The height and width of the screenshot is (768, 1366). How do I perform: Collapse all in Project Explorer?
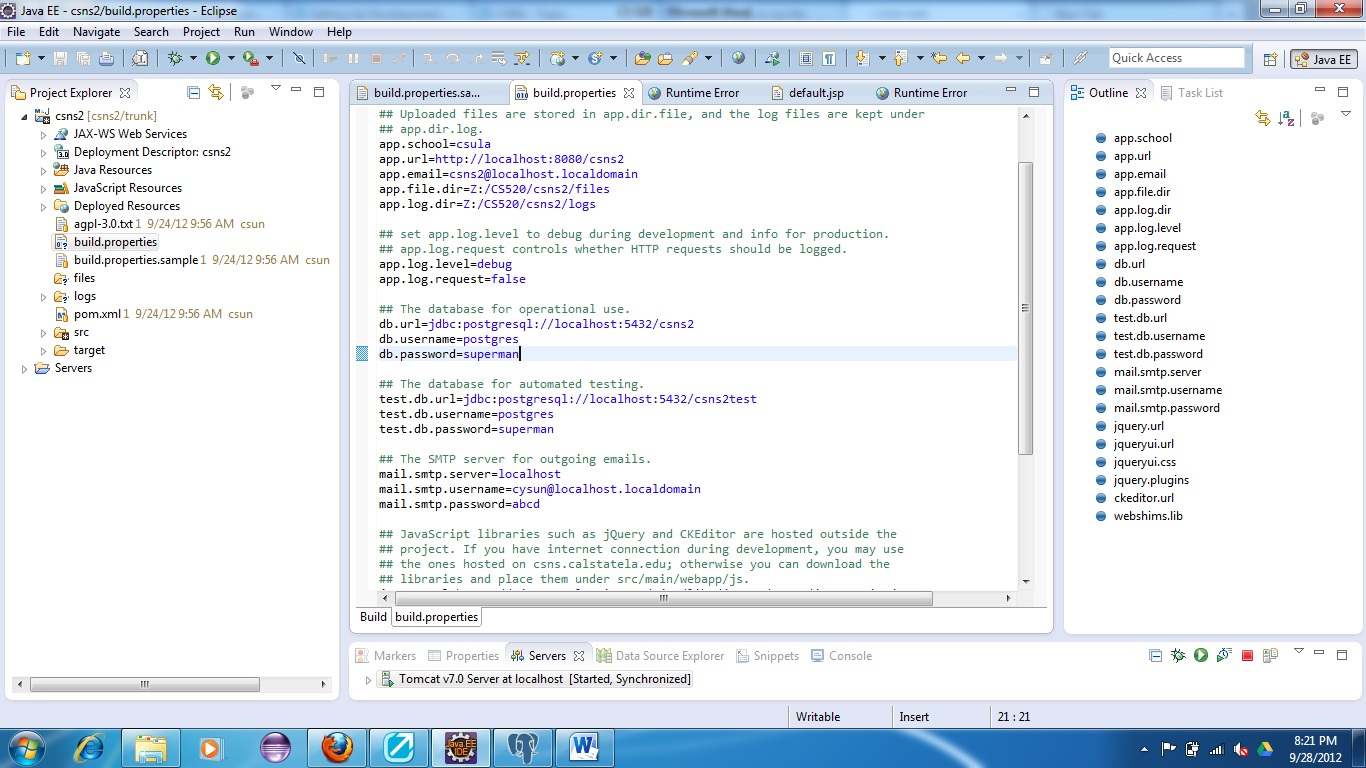pos(194,93)
